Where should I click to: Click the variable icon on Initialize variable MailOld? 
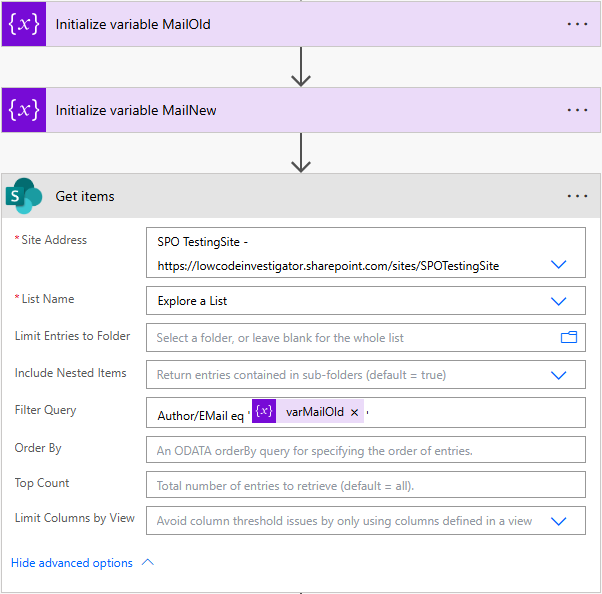[x=24, y=24]
